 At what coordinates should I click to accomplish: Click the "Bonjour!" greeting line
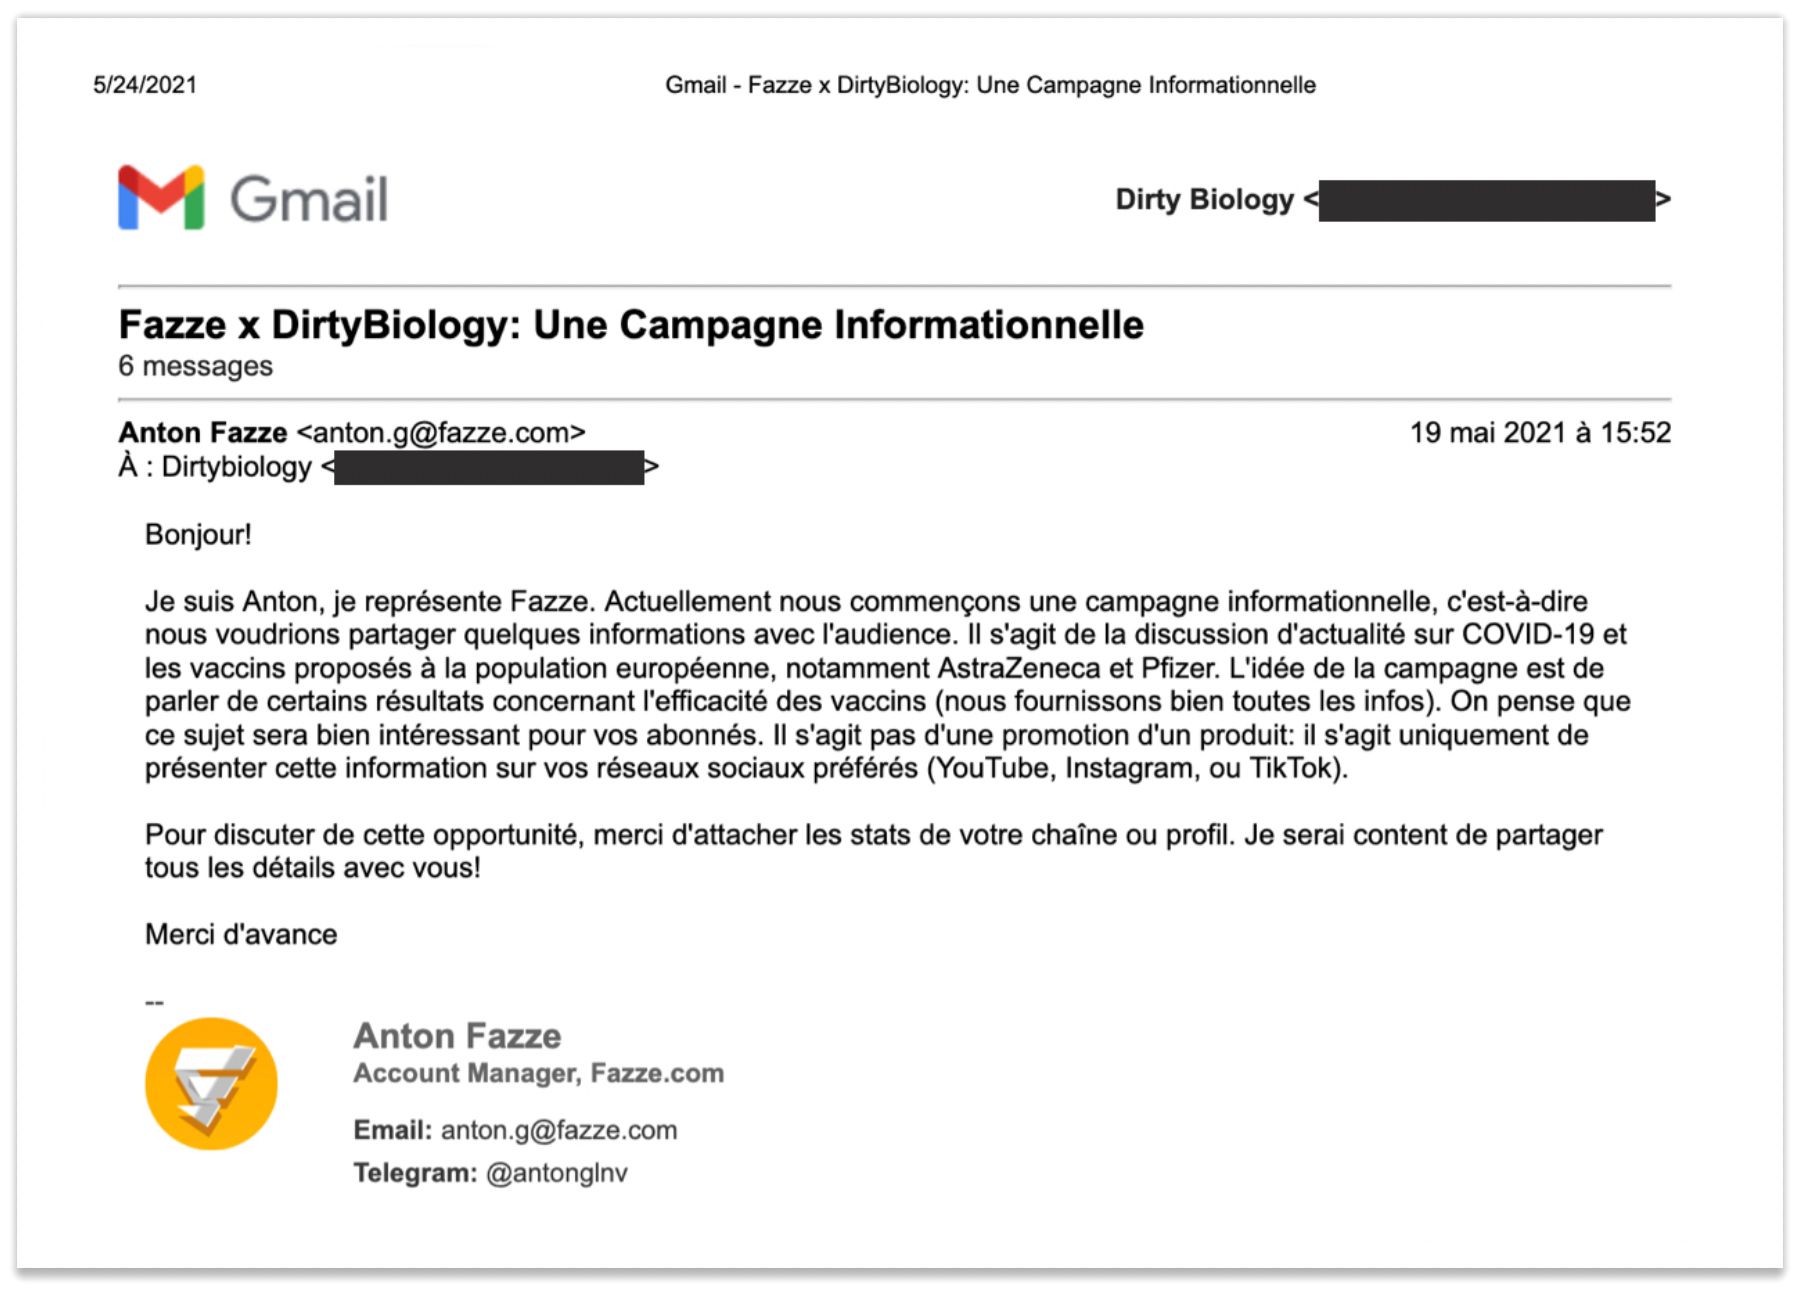click(198, 534)
